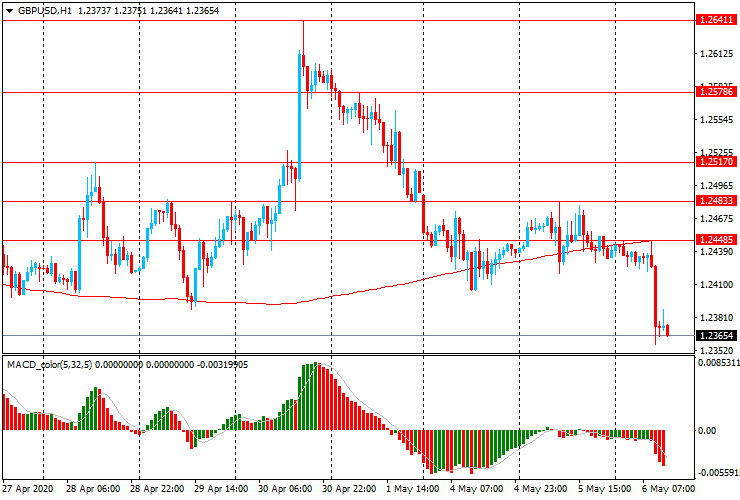Image resolution: width=740 pixels, height=500 pixels.
Task: Click the 5 May 15:00 time label
Action: [605, 489]
